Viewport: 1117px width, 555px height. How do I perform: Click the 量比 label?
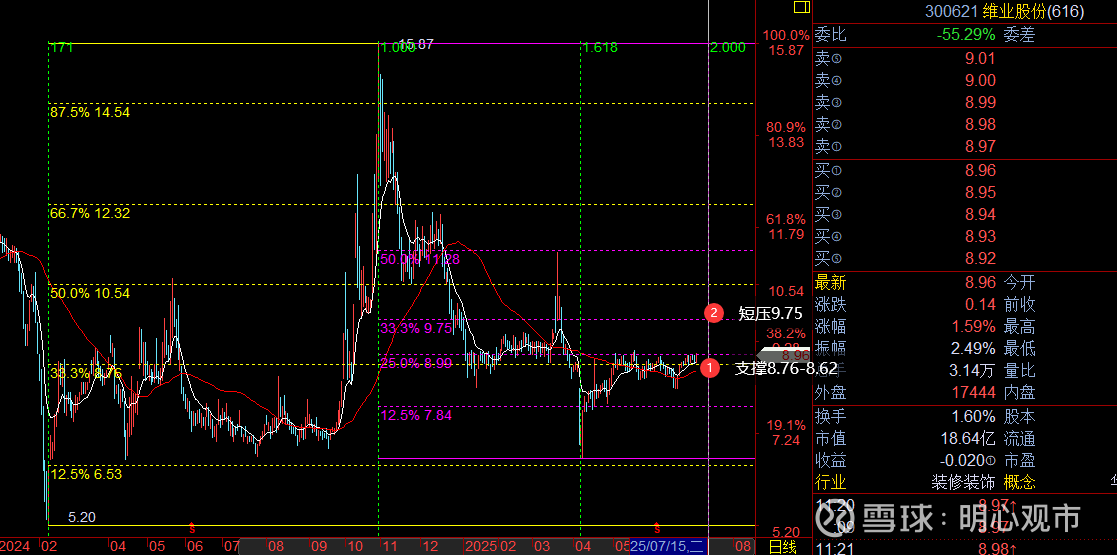tap(1019, 371)
